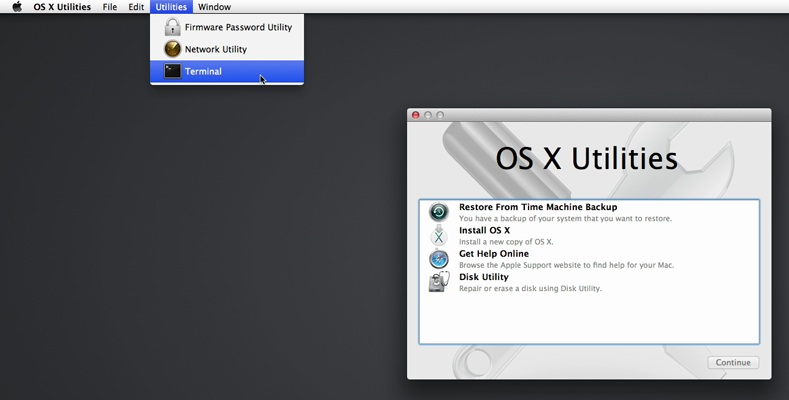789x400 pixels.
Task: Click the Safari compass icon
Action: pyautogui.click(x=439, y=259)
